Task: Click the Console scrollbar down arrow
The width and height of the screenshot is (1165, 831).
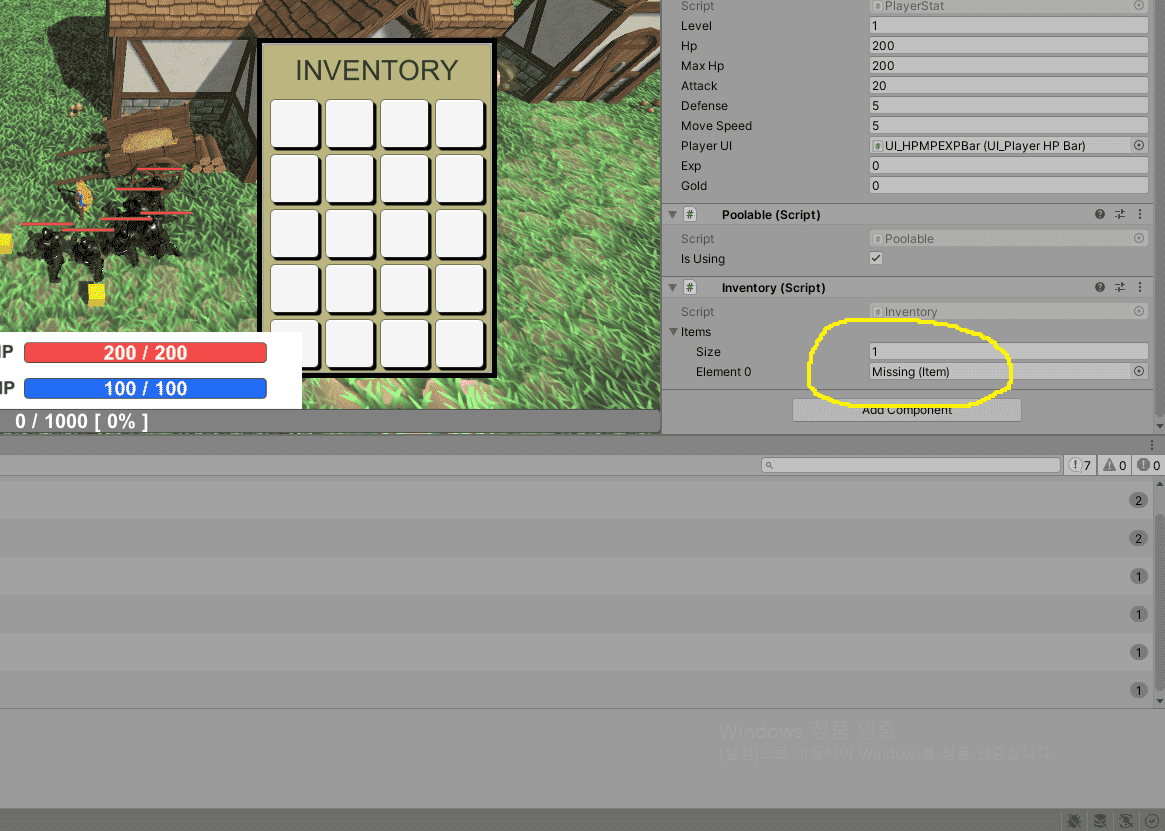Action: click(1159, 701)
